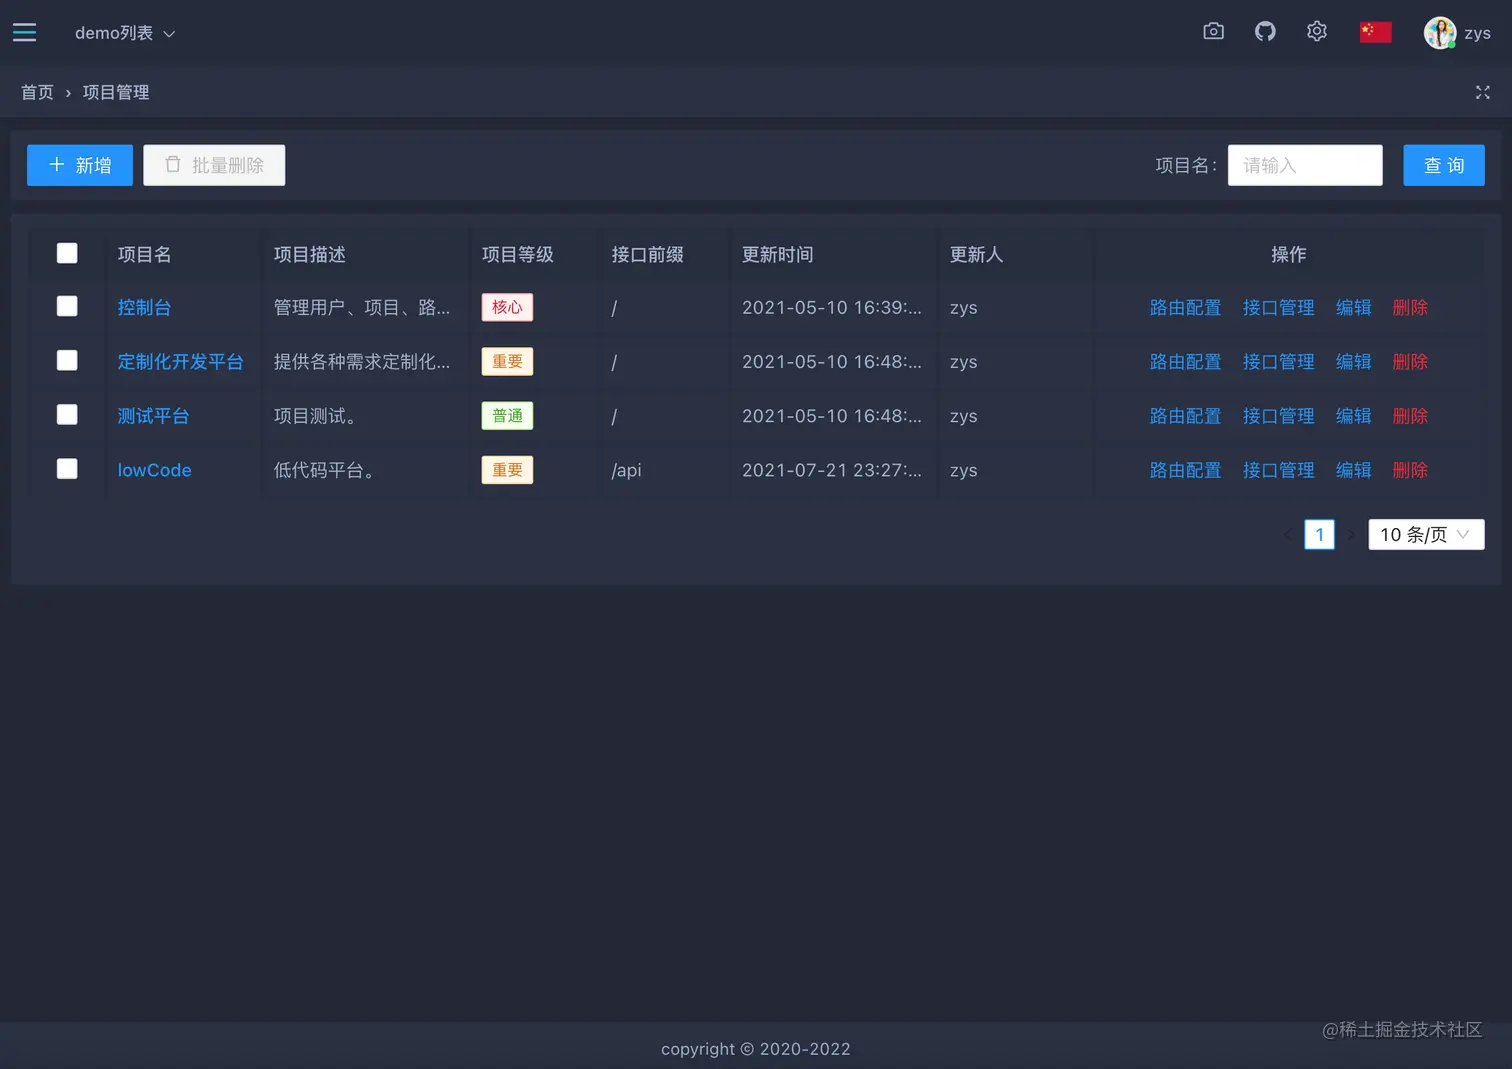This screenshot has height=1069, width=1512.
Task: Go to 首页 in the breadcrumb
Action: (37, 92)
